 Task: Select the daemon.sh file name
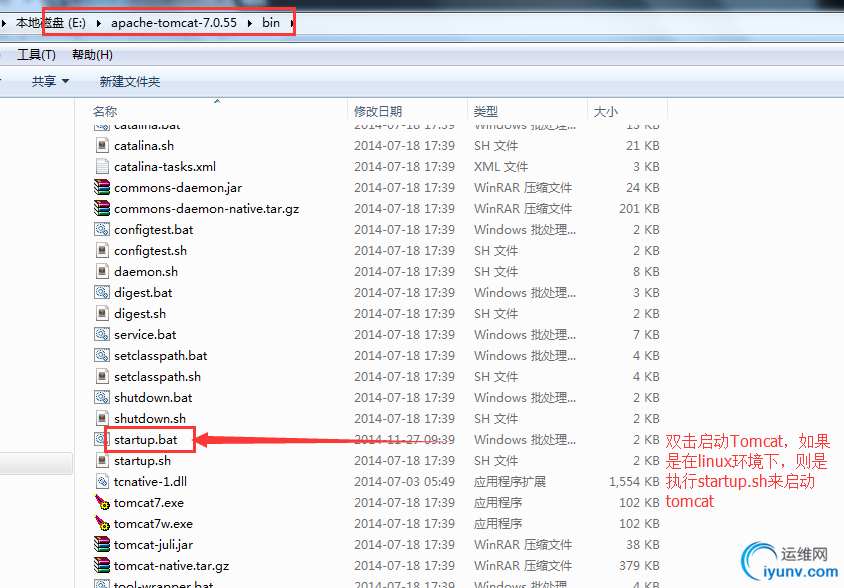point(146,271)
